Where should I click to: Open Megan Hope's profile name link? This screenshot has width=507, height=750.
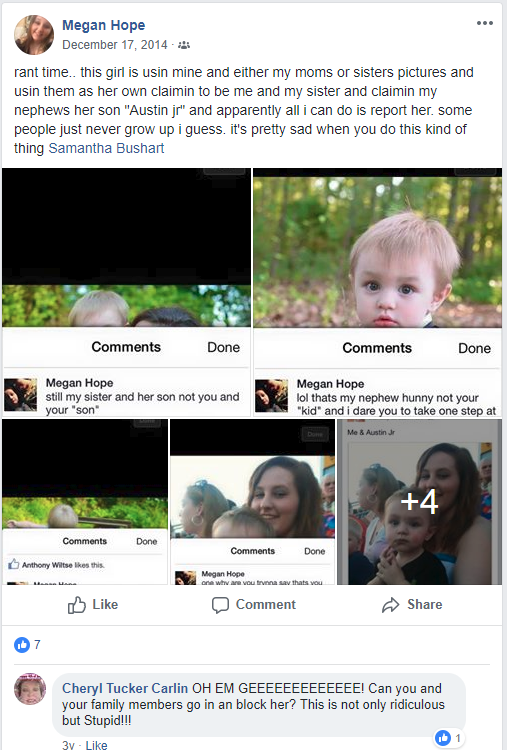[x=104, y=25]
